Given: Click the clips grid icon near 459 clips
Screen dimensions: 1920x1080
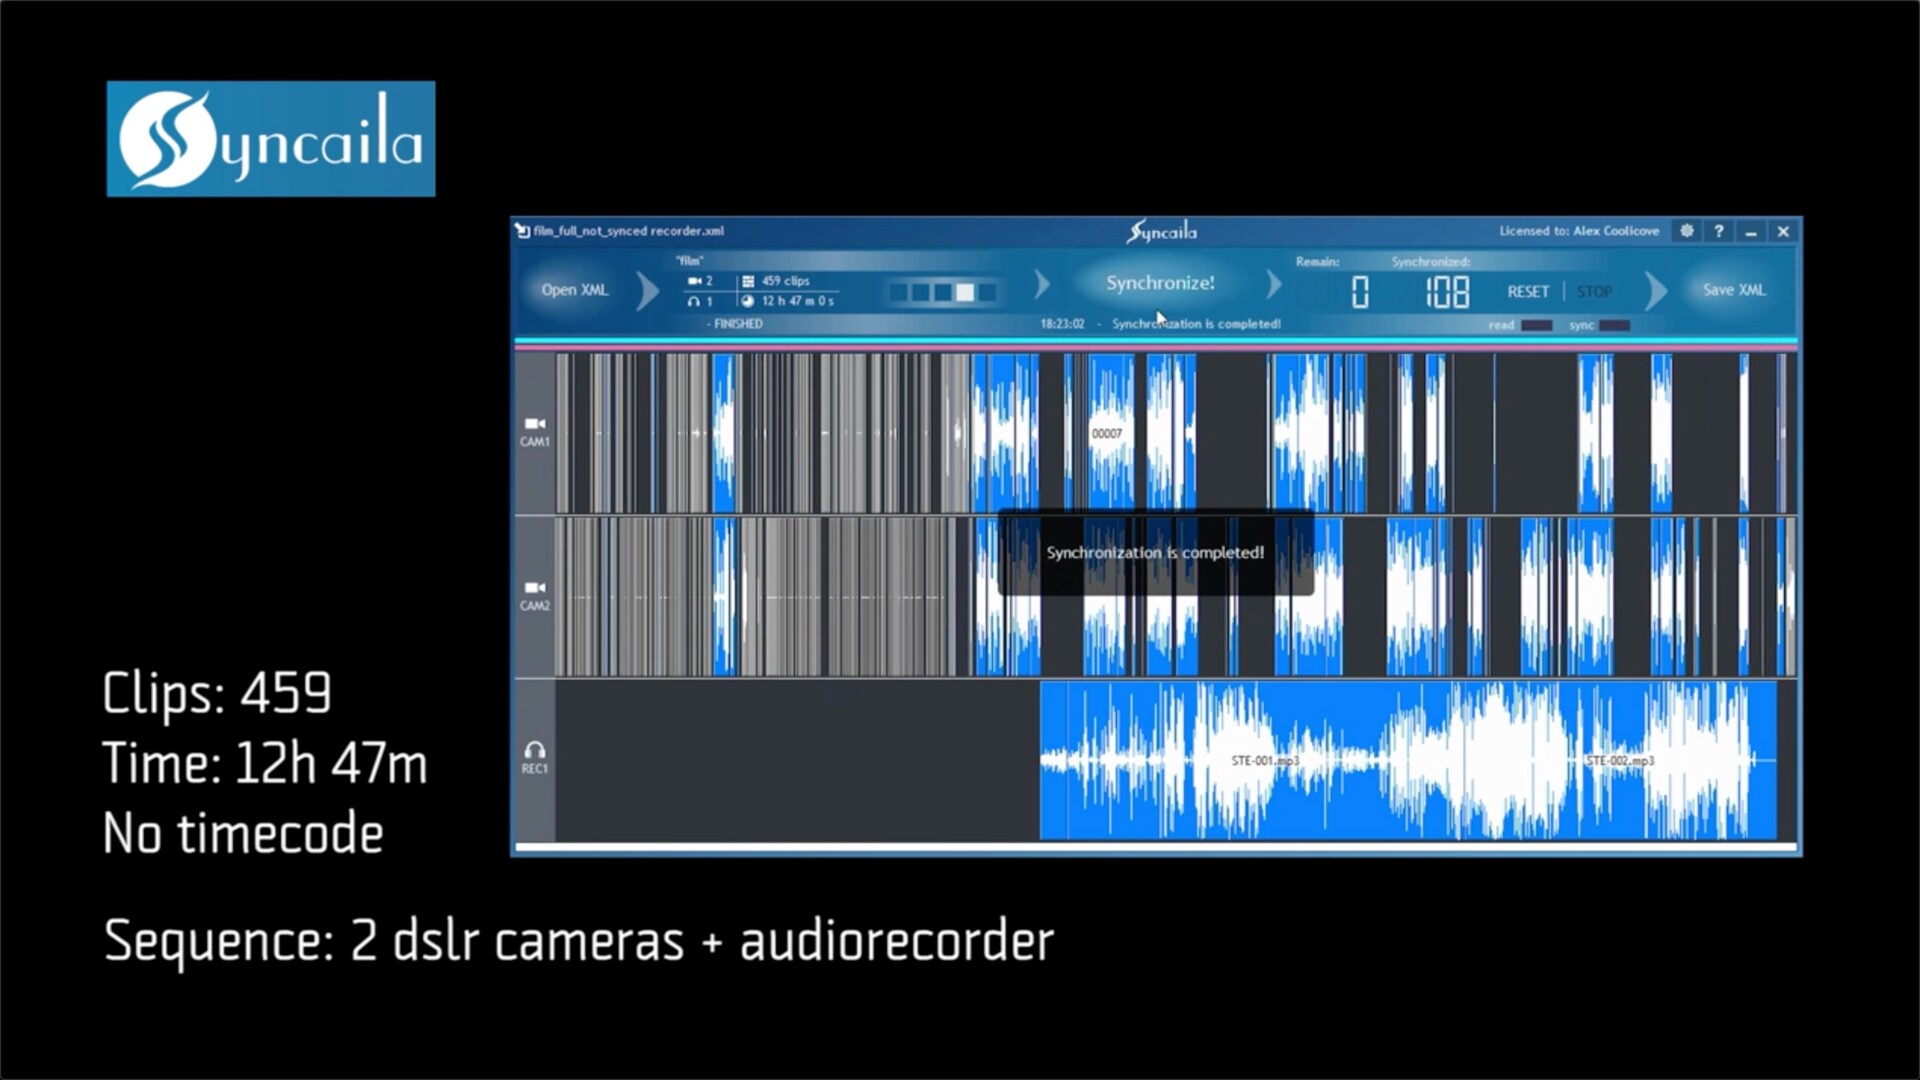Looking at the screenshot, I should click(748, 281).
